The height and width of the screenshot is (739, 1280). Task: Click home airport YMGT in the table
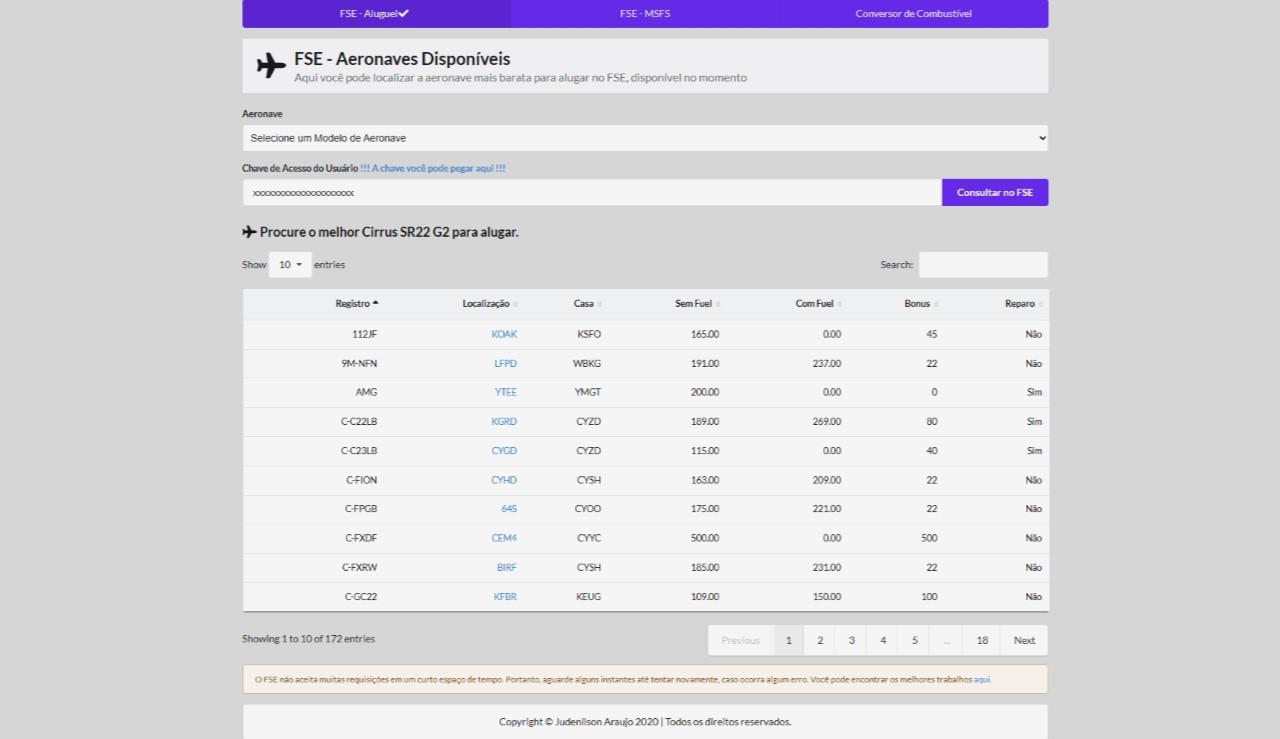[x=588, y=392]
